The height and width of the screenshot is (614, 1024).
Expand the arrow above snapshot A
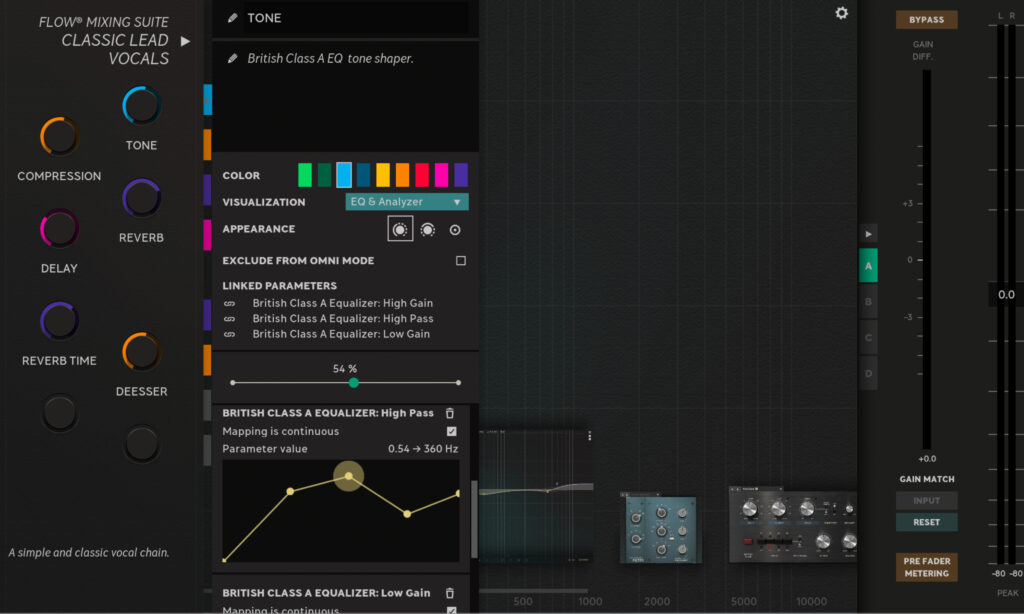pyautogui.click(x=868, y=234)
